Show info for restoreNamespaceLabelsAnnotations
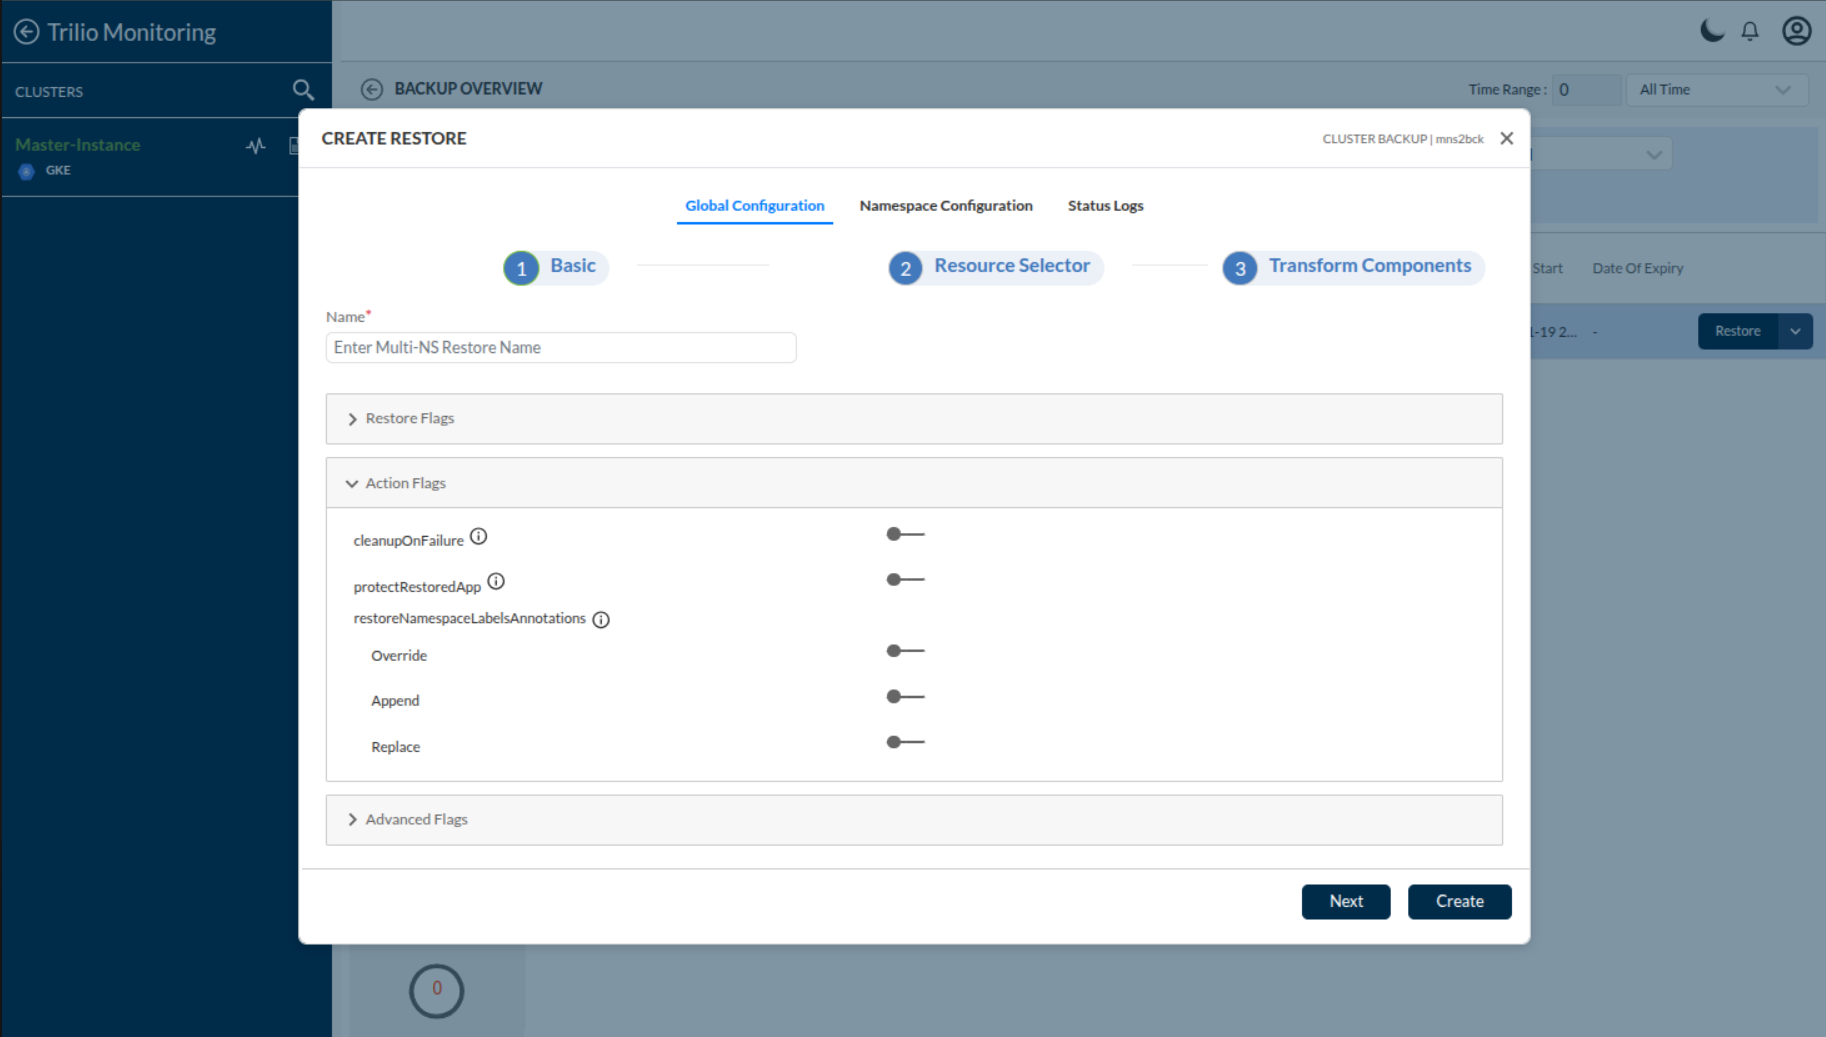 [x=601, y=620]
